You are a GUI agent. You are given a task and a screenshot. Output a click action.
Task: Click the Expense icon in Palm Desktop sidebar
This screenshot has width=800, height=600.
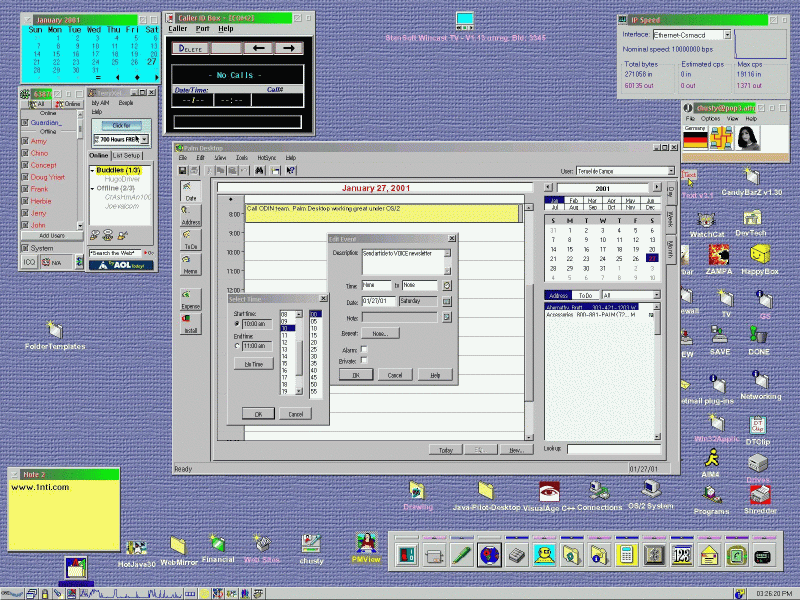(x=190, y=298)
